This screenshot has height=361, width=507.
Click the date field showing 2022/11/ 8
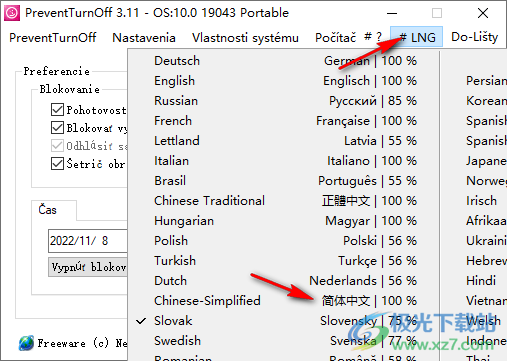pyautogui.click(x=88, y=241)
